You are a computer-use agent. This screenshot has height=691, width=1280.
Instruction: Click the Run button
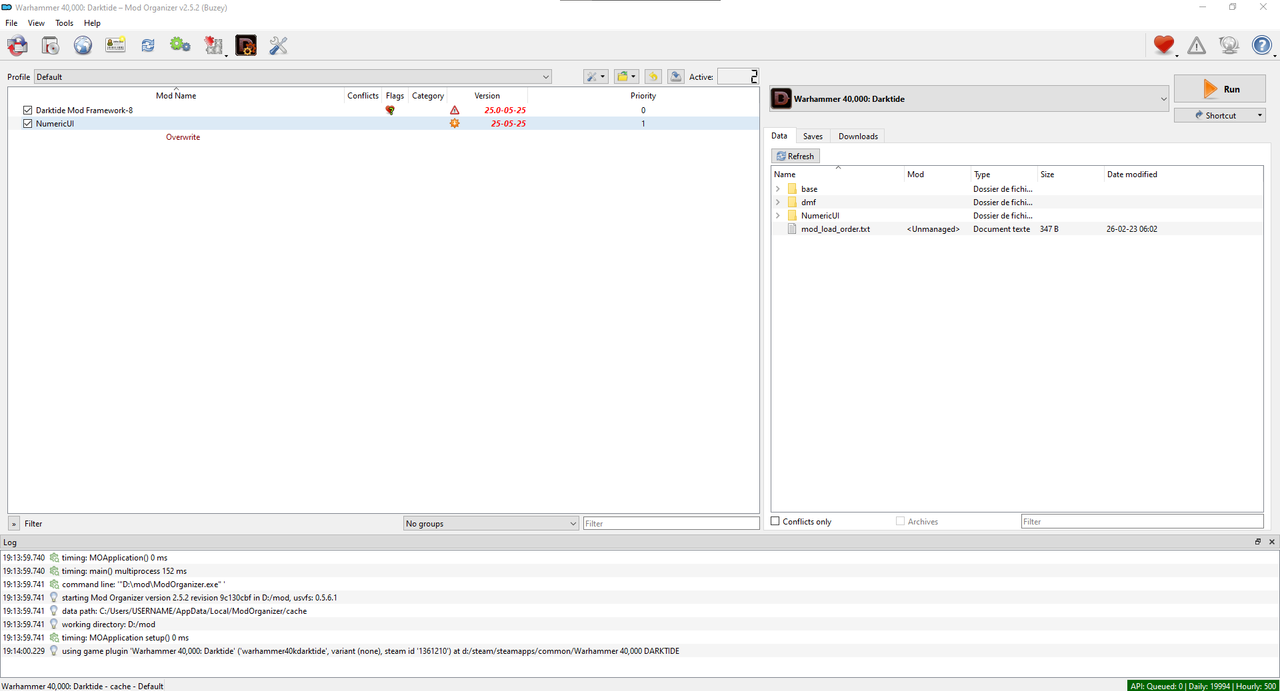point(1220,89)
